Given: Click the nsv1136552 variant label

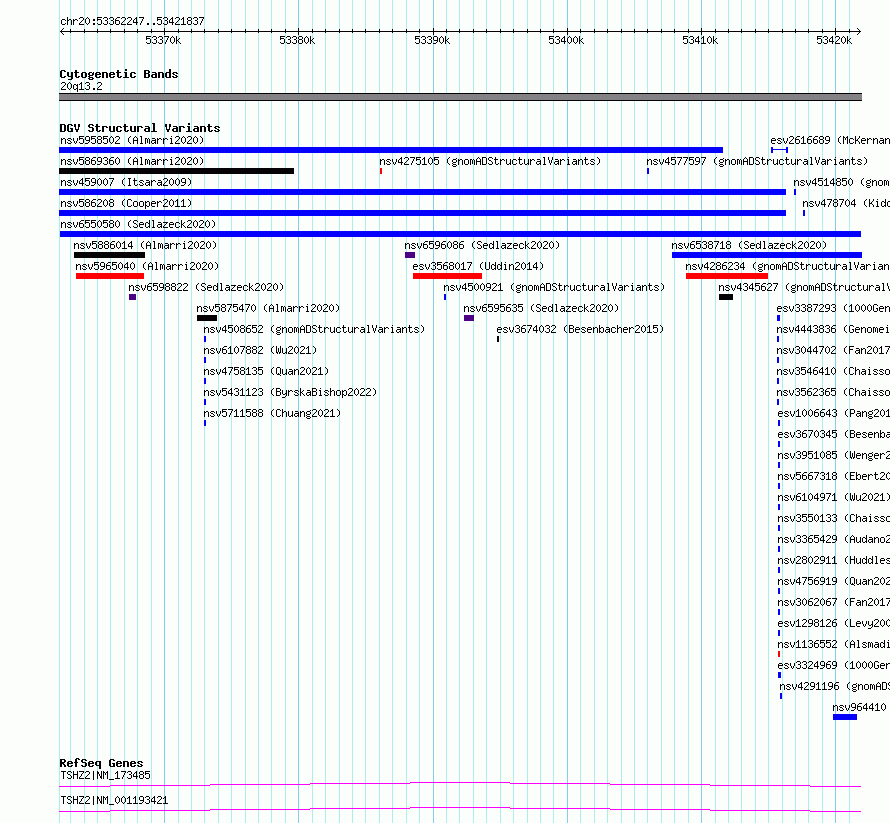Looking at the screenshot, I should pos(833,644).
